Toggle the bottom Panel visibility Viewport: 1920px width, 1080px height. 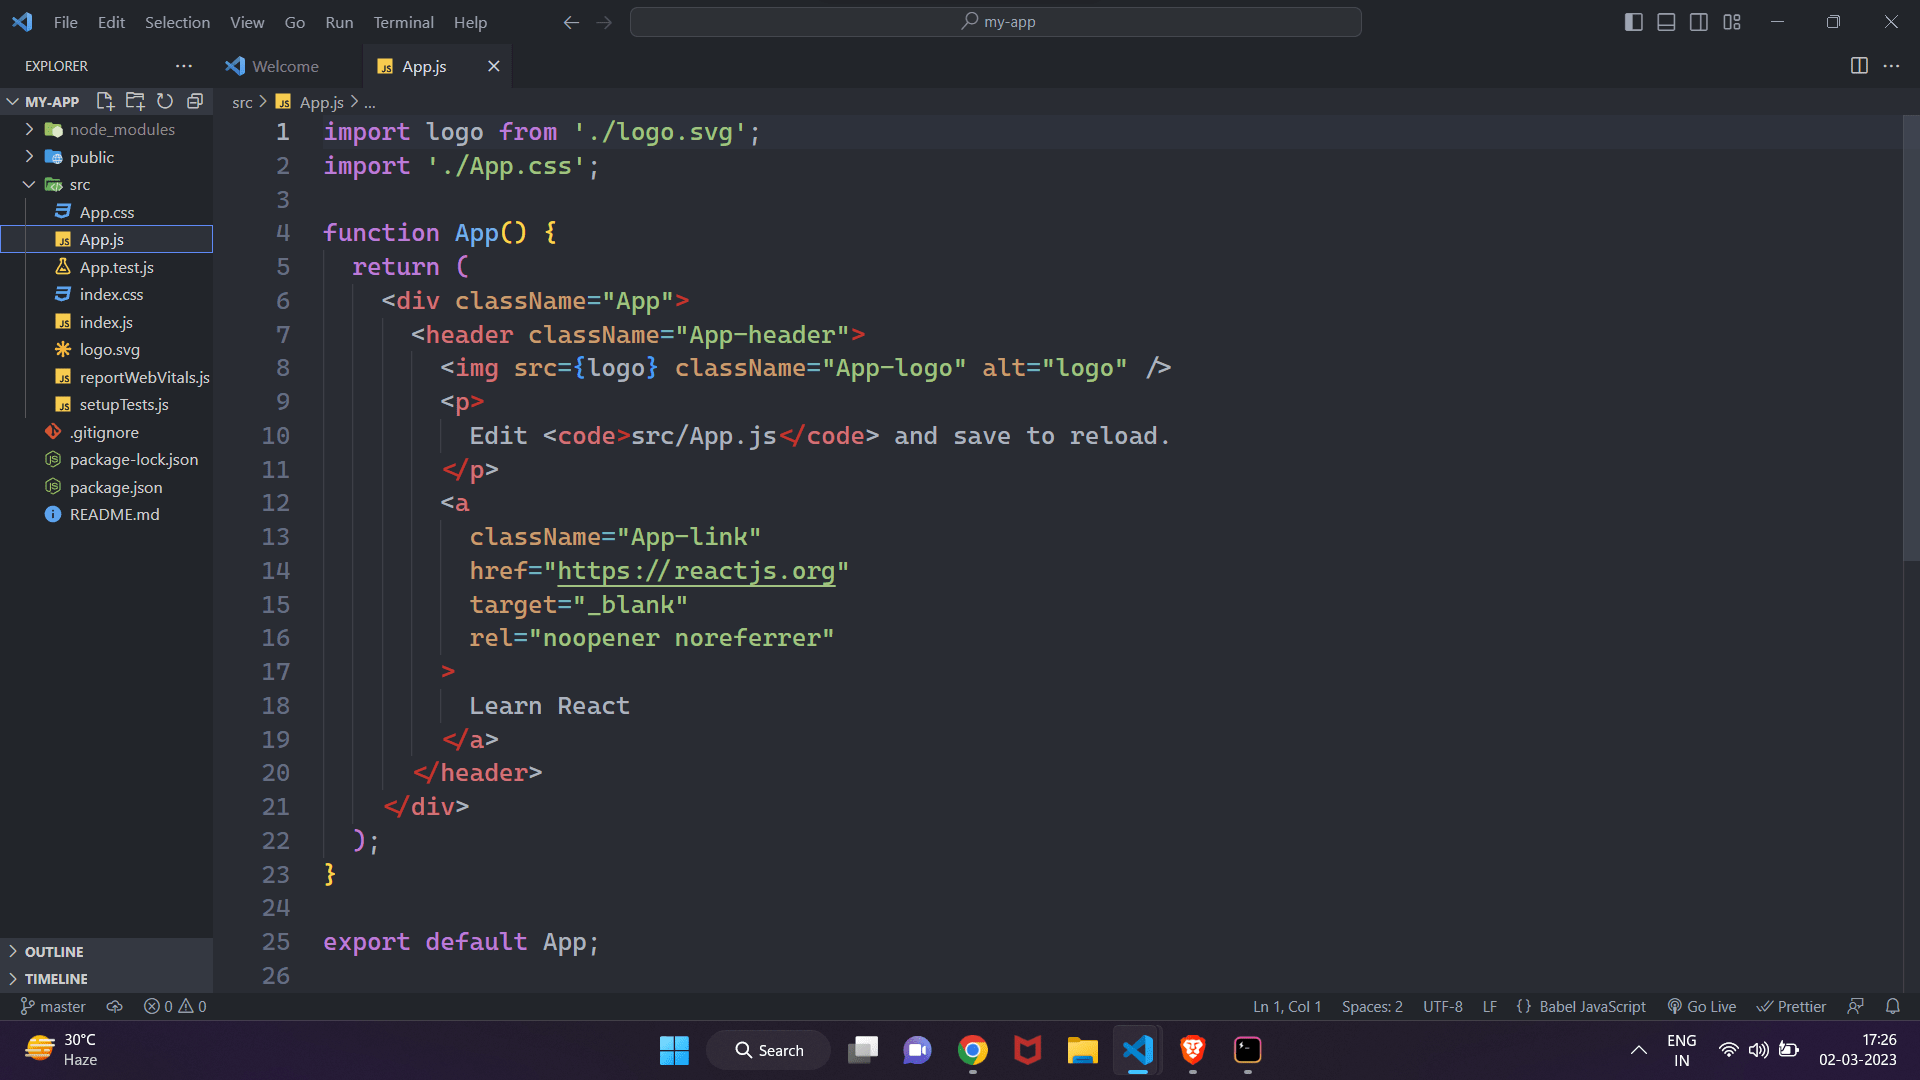click(1666, 22)
